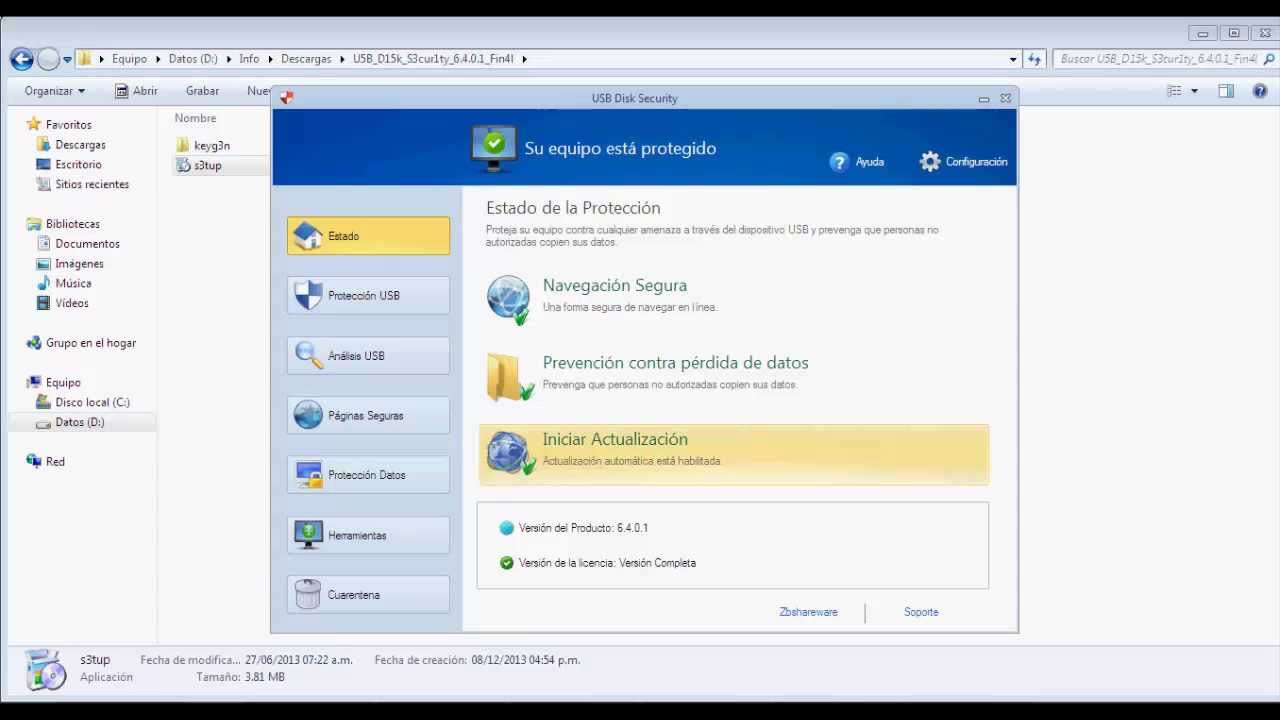This screenshot has width=1280, height=720.
Task: Click the Páginas Seguras globe icon
Action: 308,415
